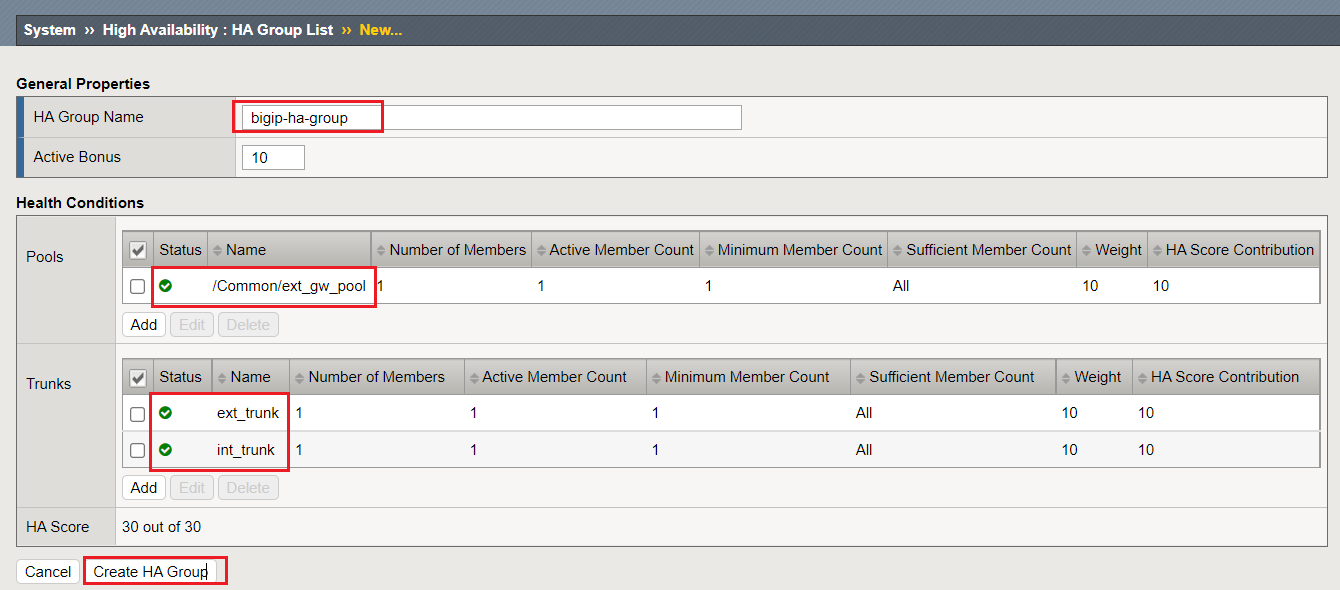Click sort arrows beside Trunks Name header
This screenshot has height=590, width=1340.
222,377
